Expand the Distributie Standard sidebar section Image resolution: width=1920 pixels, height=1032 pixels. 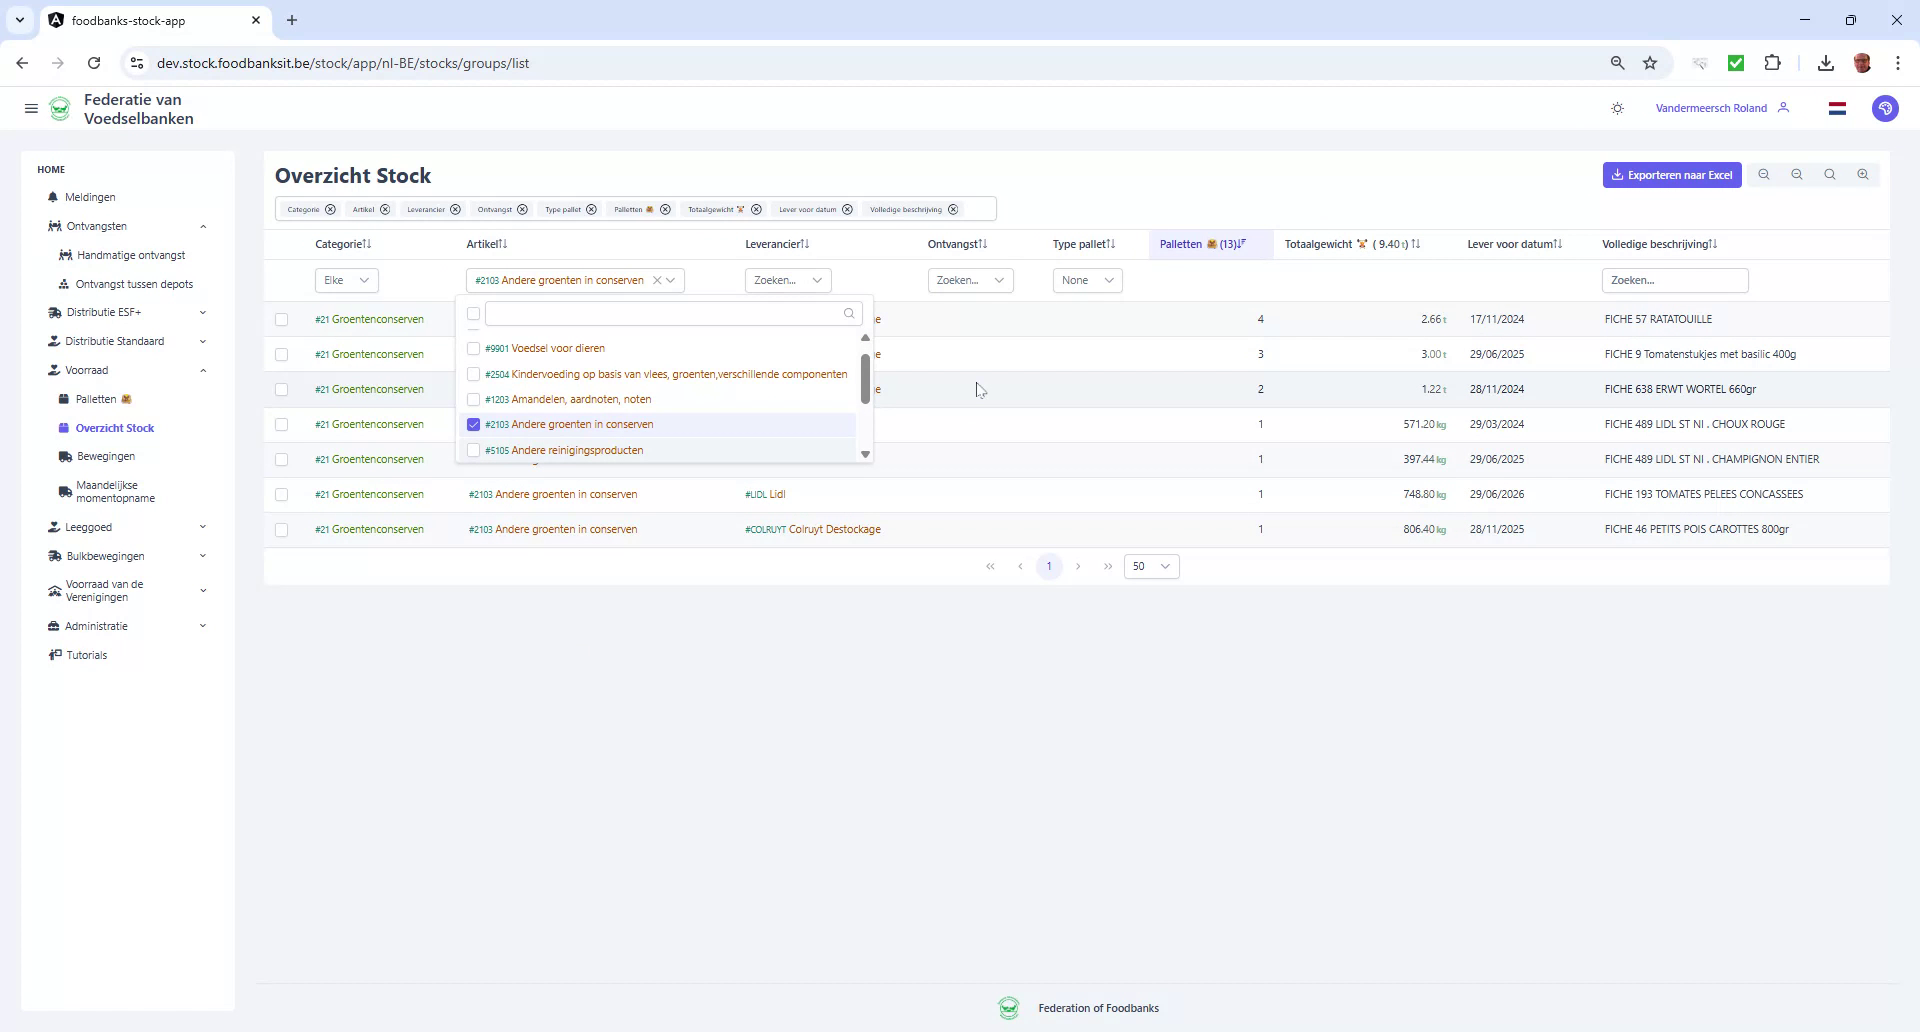pos(114,341)
